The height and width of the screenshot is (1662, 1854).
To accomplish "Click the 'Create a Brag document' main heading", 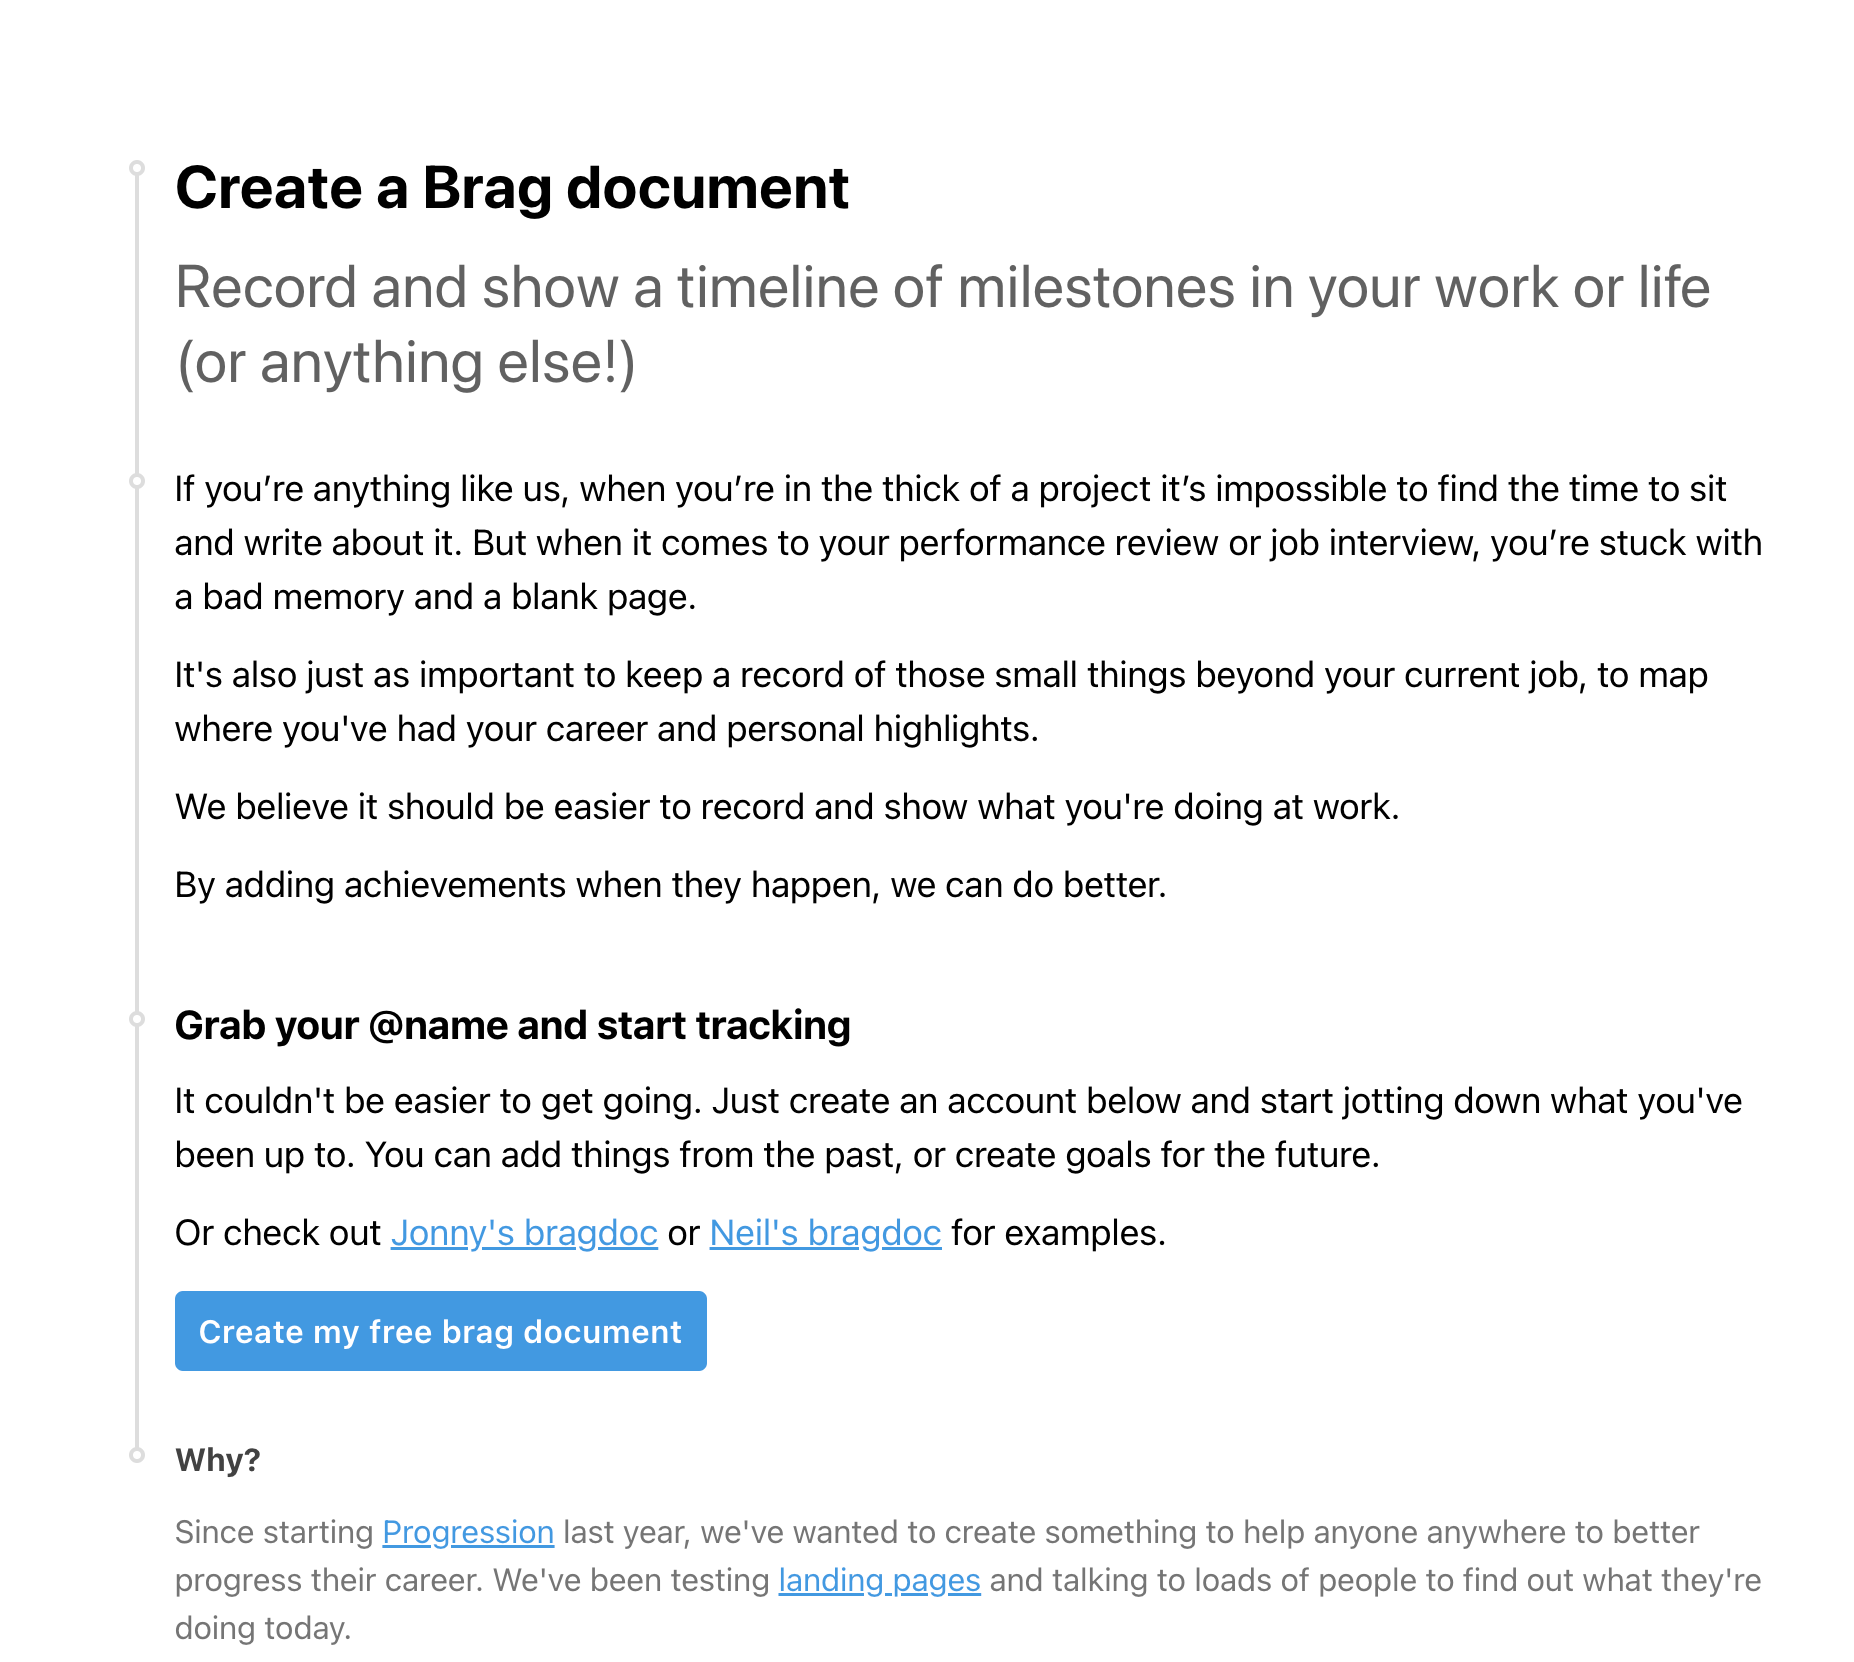I will point(511,188).
